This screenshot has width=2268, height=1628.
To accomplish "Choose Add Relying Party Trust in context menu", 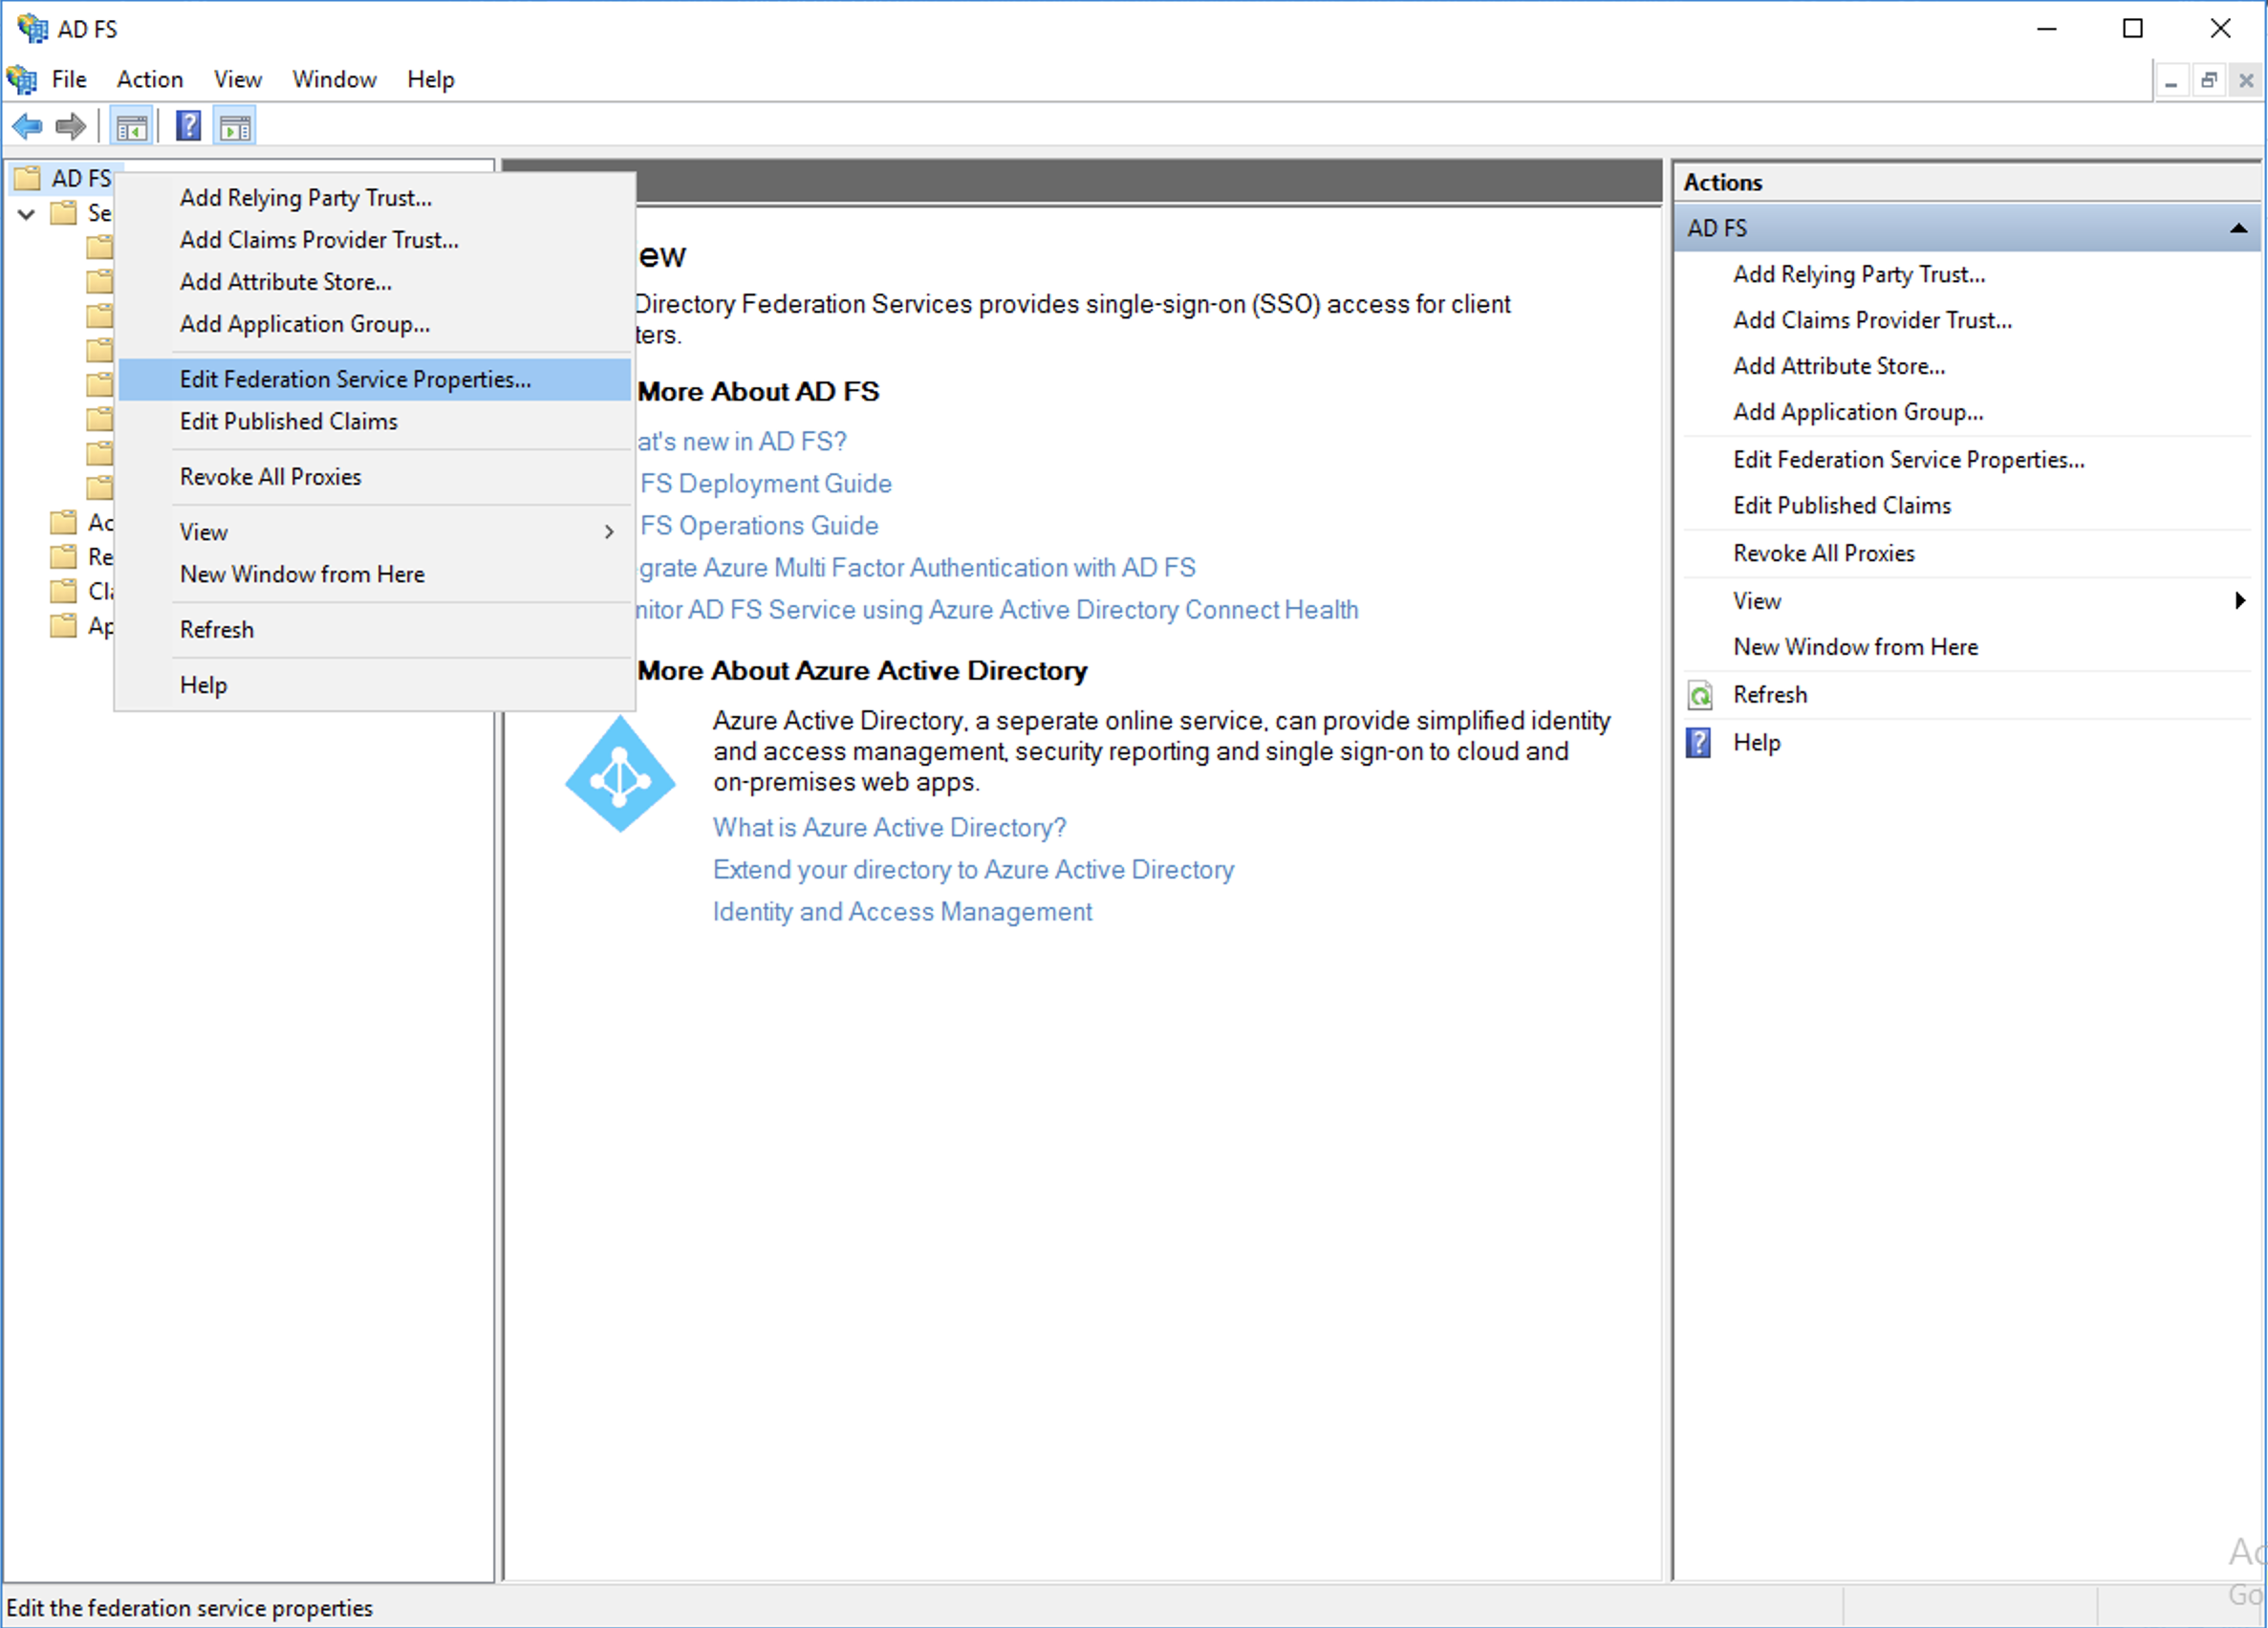I will tap(375, 198).
